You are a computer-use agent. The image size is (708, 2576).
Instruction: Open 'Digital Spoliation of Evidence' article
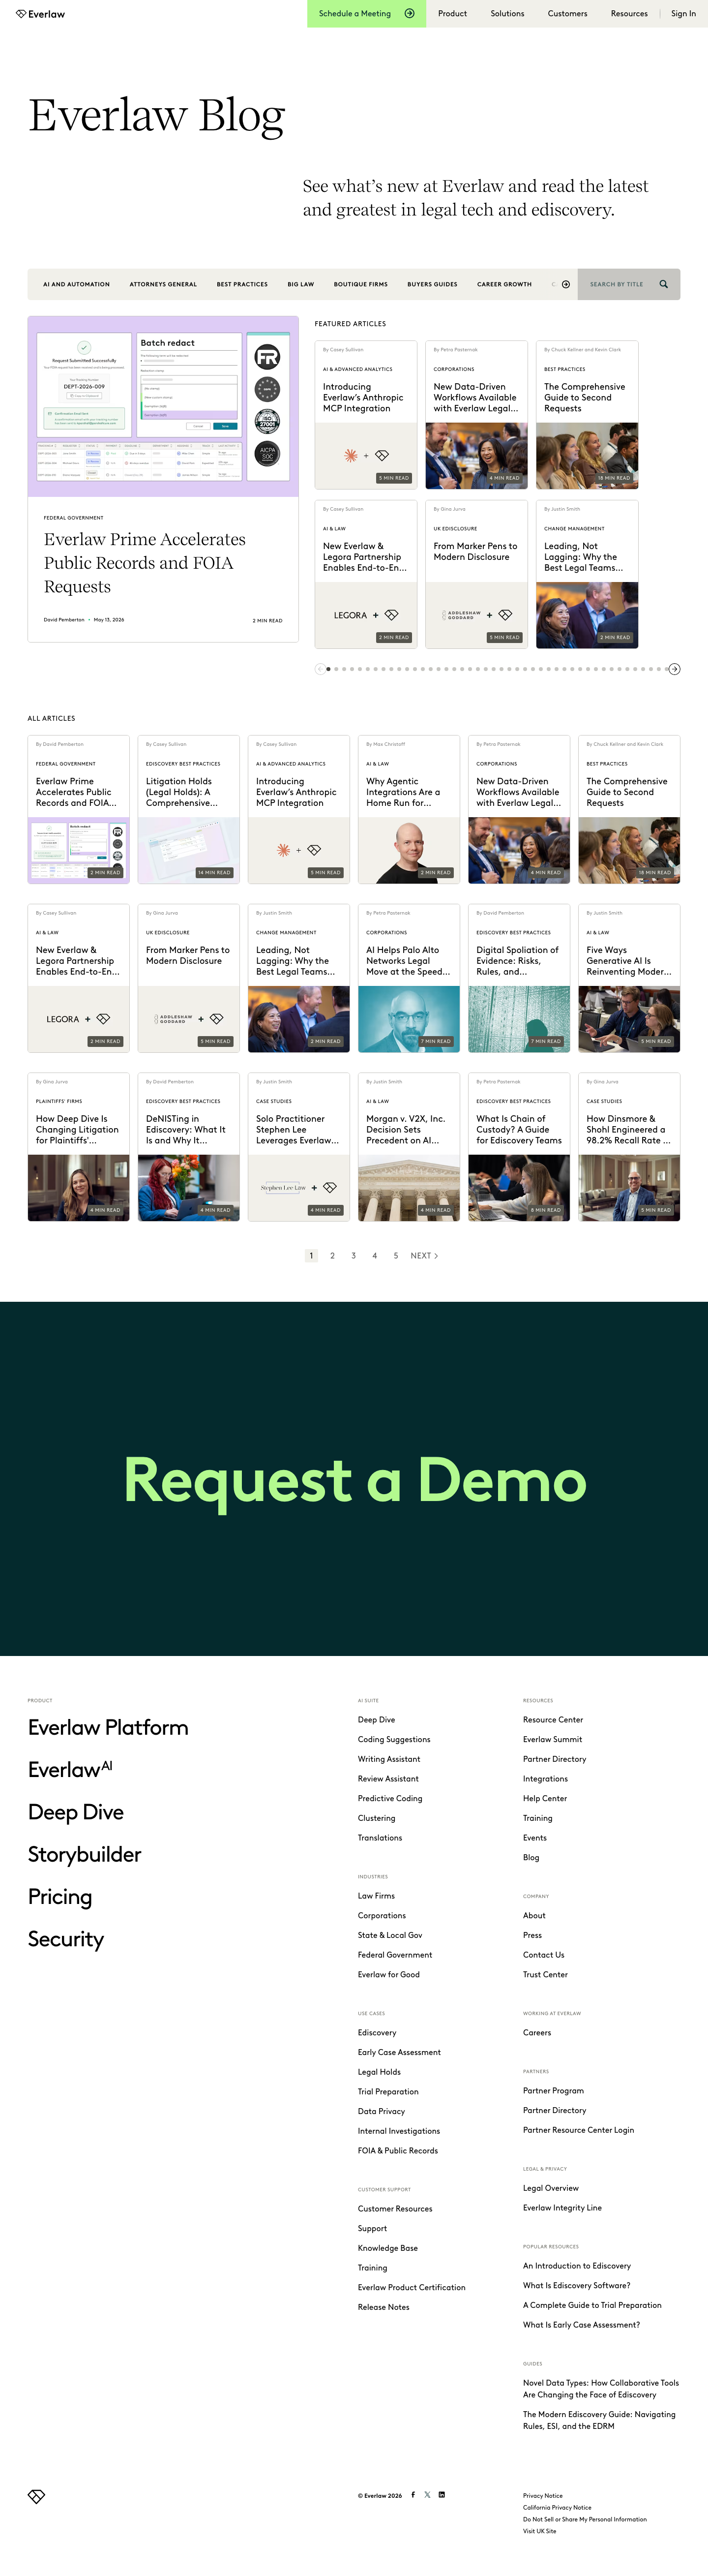(x=519, y=978)
